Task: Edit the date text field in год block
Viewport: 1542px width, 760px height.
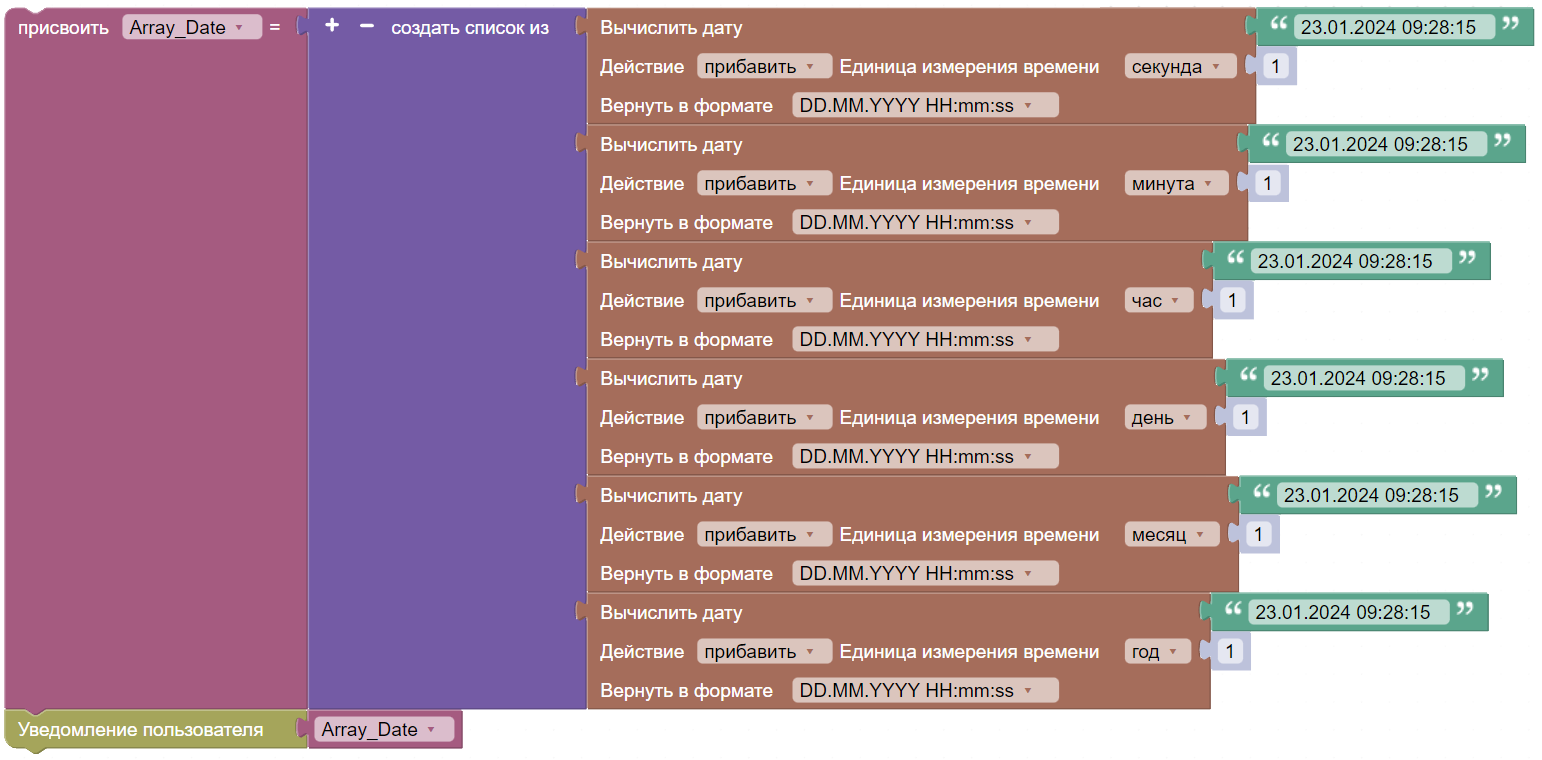Action: [1349, 613]
